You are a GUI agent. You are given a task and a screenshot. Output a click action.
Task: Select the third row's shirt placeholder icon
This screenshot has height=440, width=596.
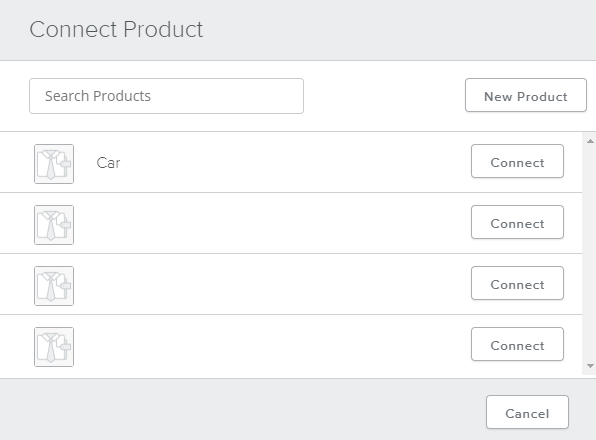click(x=54, y=286)
